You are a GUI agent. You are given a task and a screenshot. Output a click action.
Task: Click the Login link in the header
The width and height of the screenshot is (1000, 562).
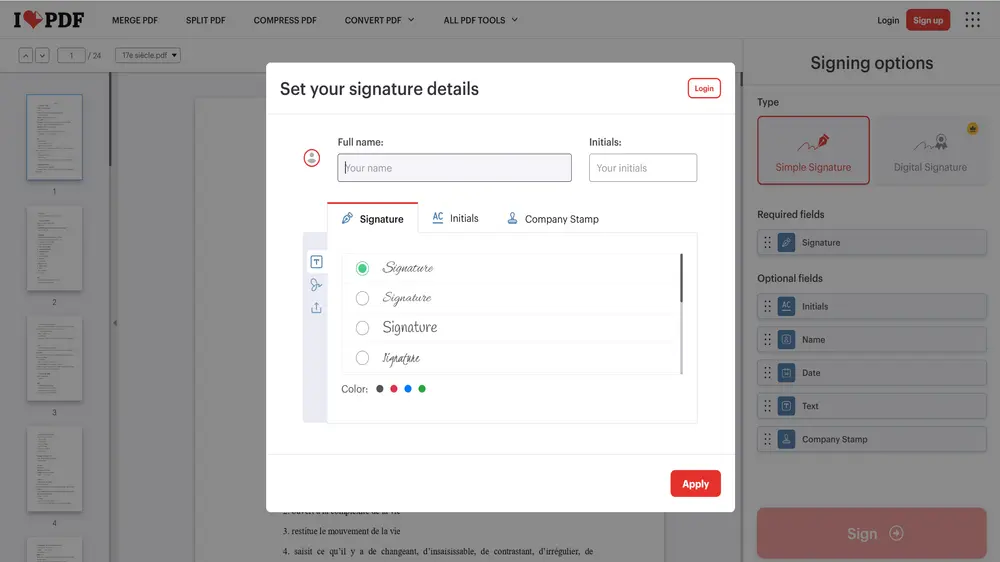(888, 20)
